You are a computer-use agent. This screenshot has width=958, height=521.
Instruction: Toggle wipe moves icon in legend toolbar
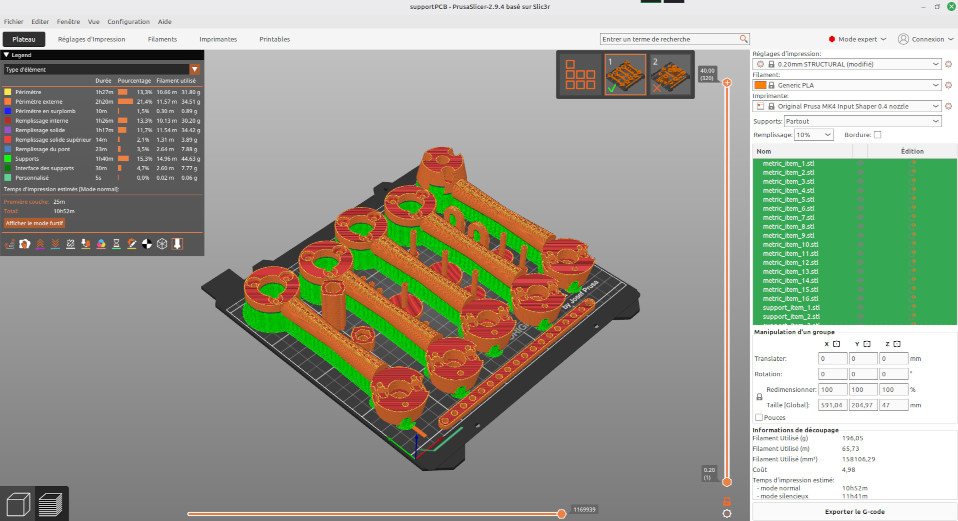click(25, 244)
